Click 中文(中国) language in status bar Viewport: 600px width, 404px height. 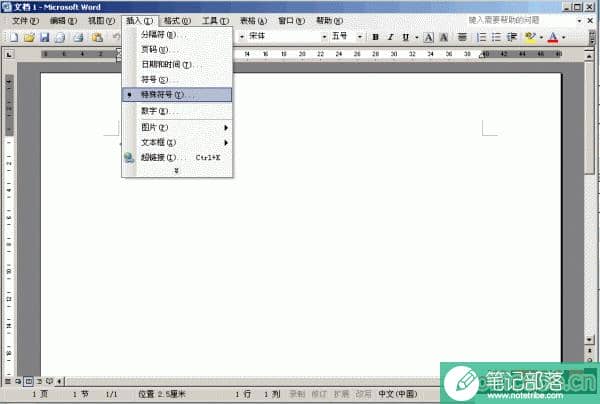398,394
